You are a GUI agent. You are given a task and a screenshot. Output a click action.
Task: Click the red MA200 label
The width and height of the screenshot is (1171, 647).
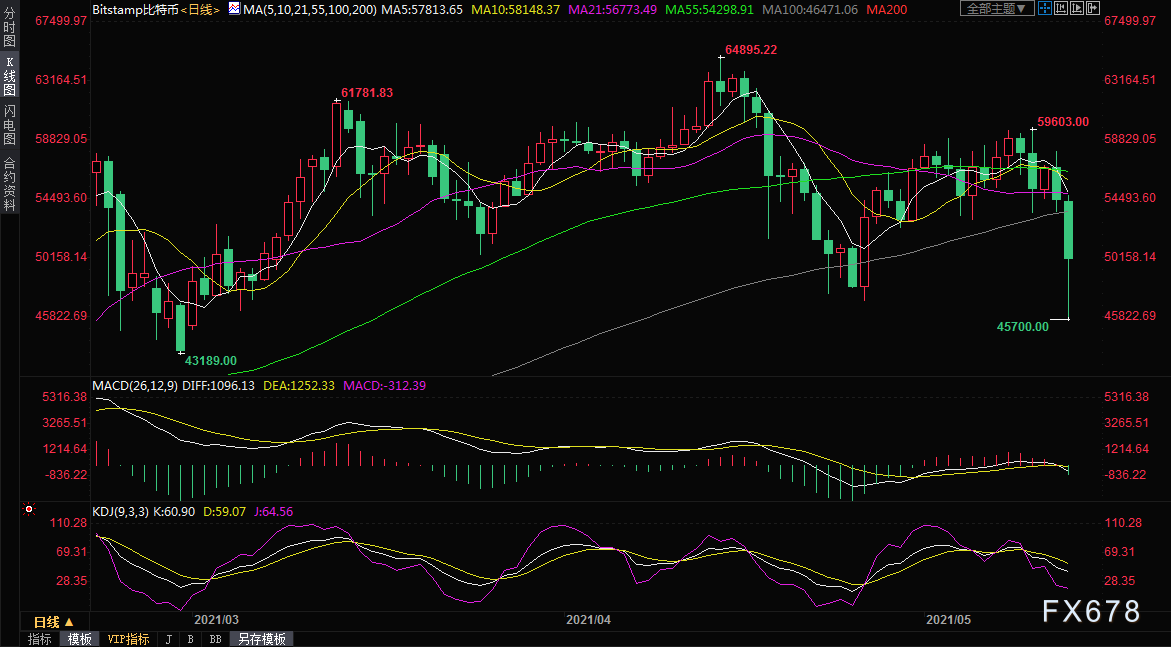point(887,10)
